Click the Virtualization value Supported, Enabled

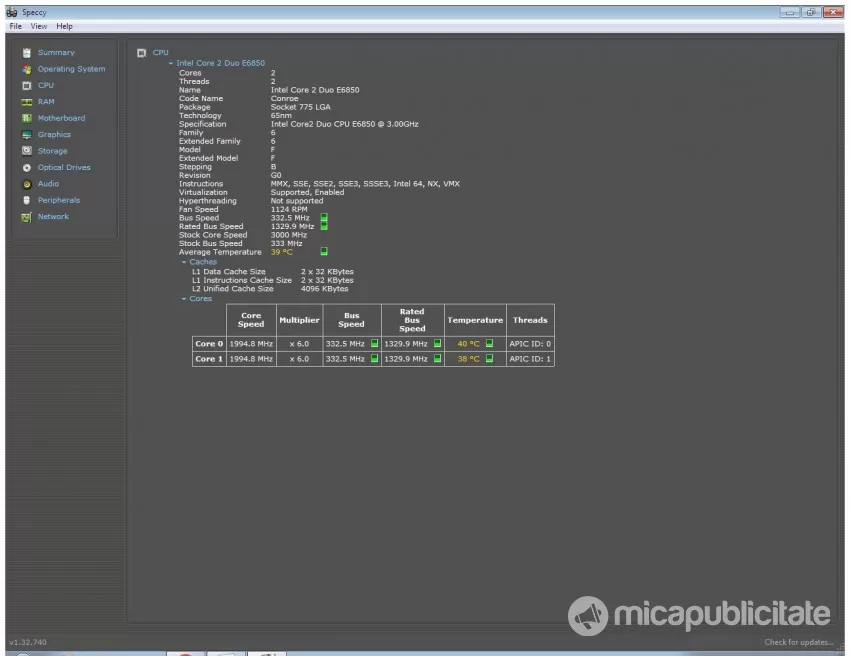coord(307,192)
